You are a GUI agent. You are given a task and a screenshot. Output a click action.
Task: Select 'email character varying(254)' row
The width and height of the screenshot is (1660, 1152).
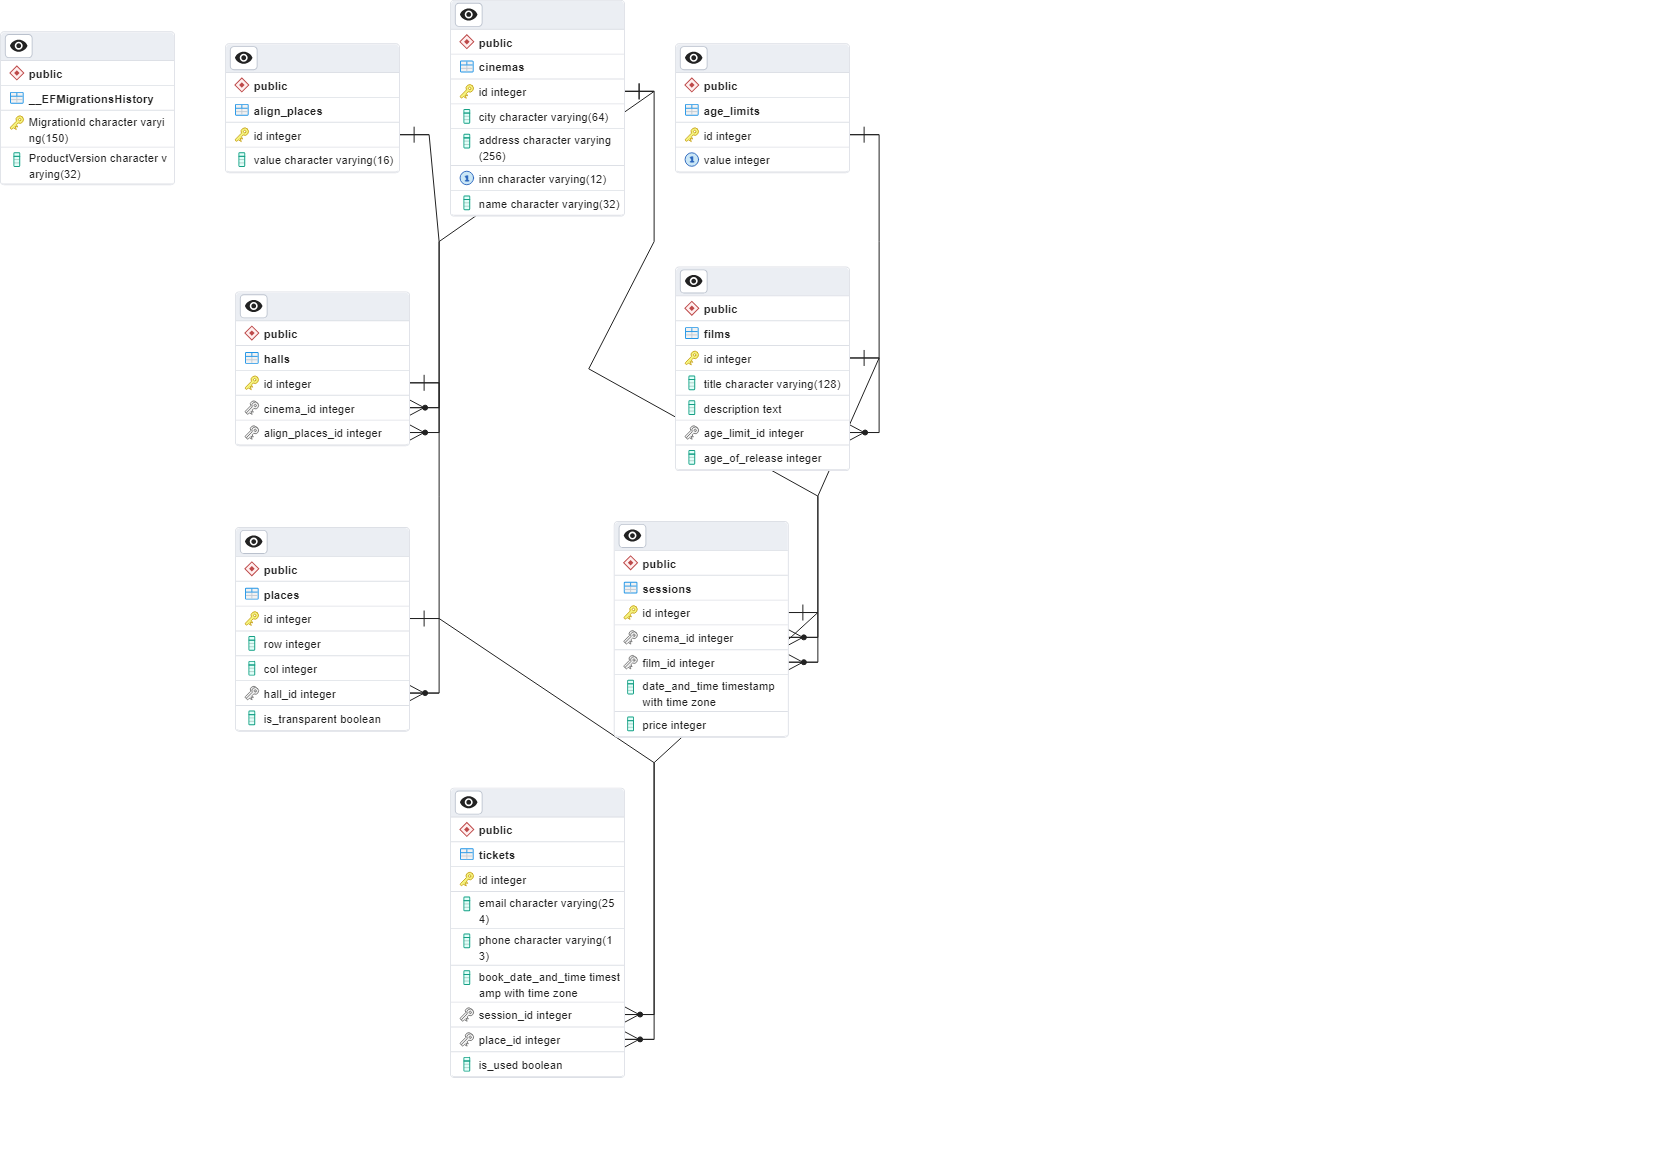[537, 911]
